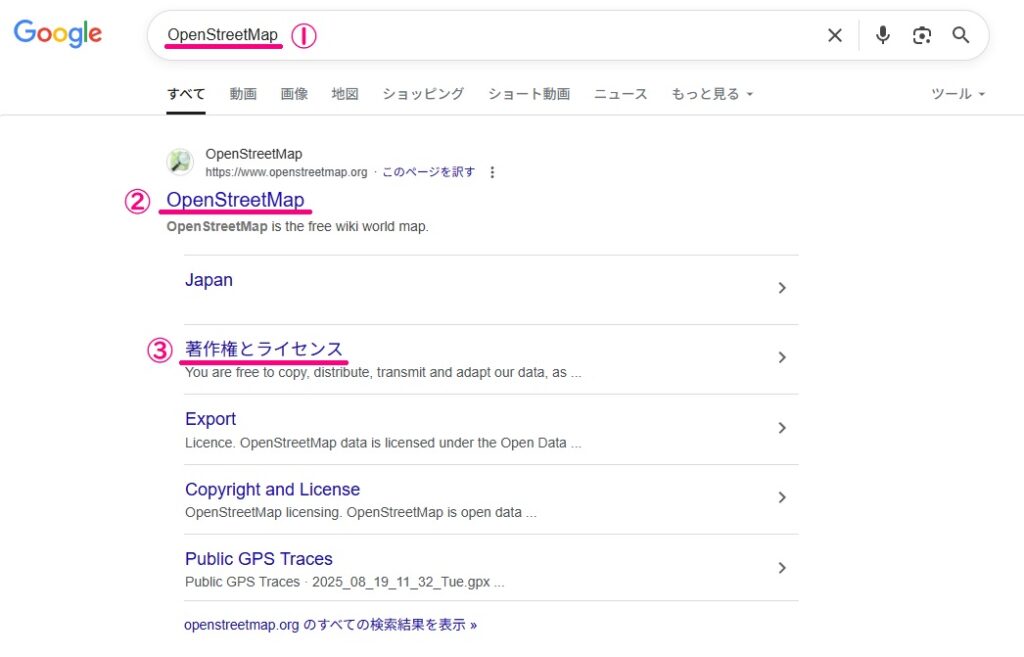This screenshot has width=1024, height=657.
Task: Open image search camera lens icon
Action: [x=921, y=35]
